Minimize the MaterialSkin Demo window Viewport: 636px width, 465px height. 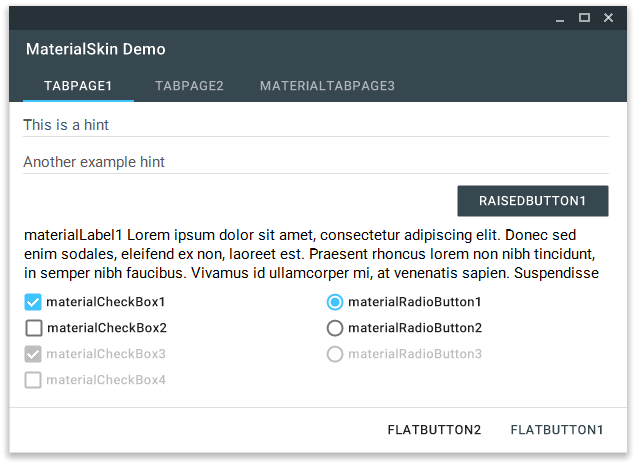pyautogui.click(x=560, y=18)
